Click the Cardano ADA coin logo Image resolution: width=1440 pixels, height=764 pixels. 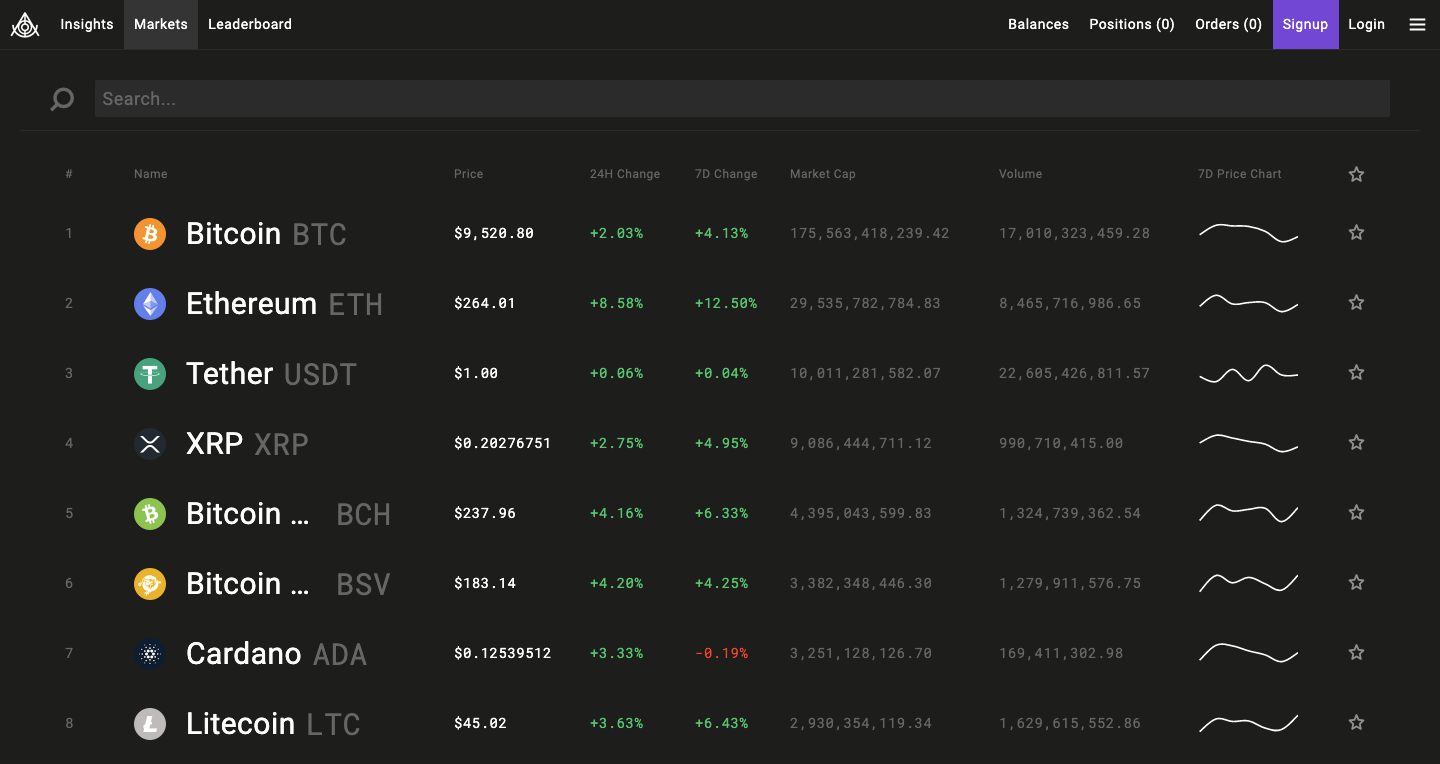[150, 654]
